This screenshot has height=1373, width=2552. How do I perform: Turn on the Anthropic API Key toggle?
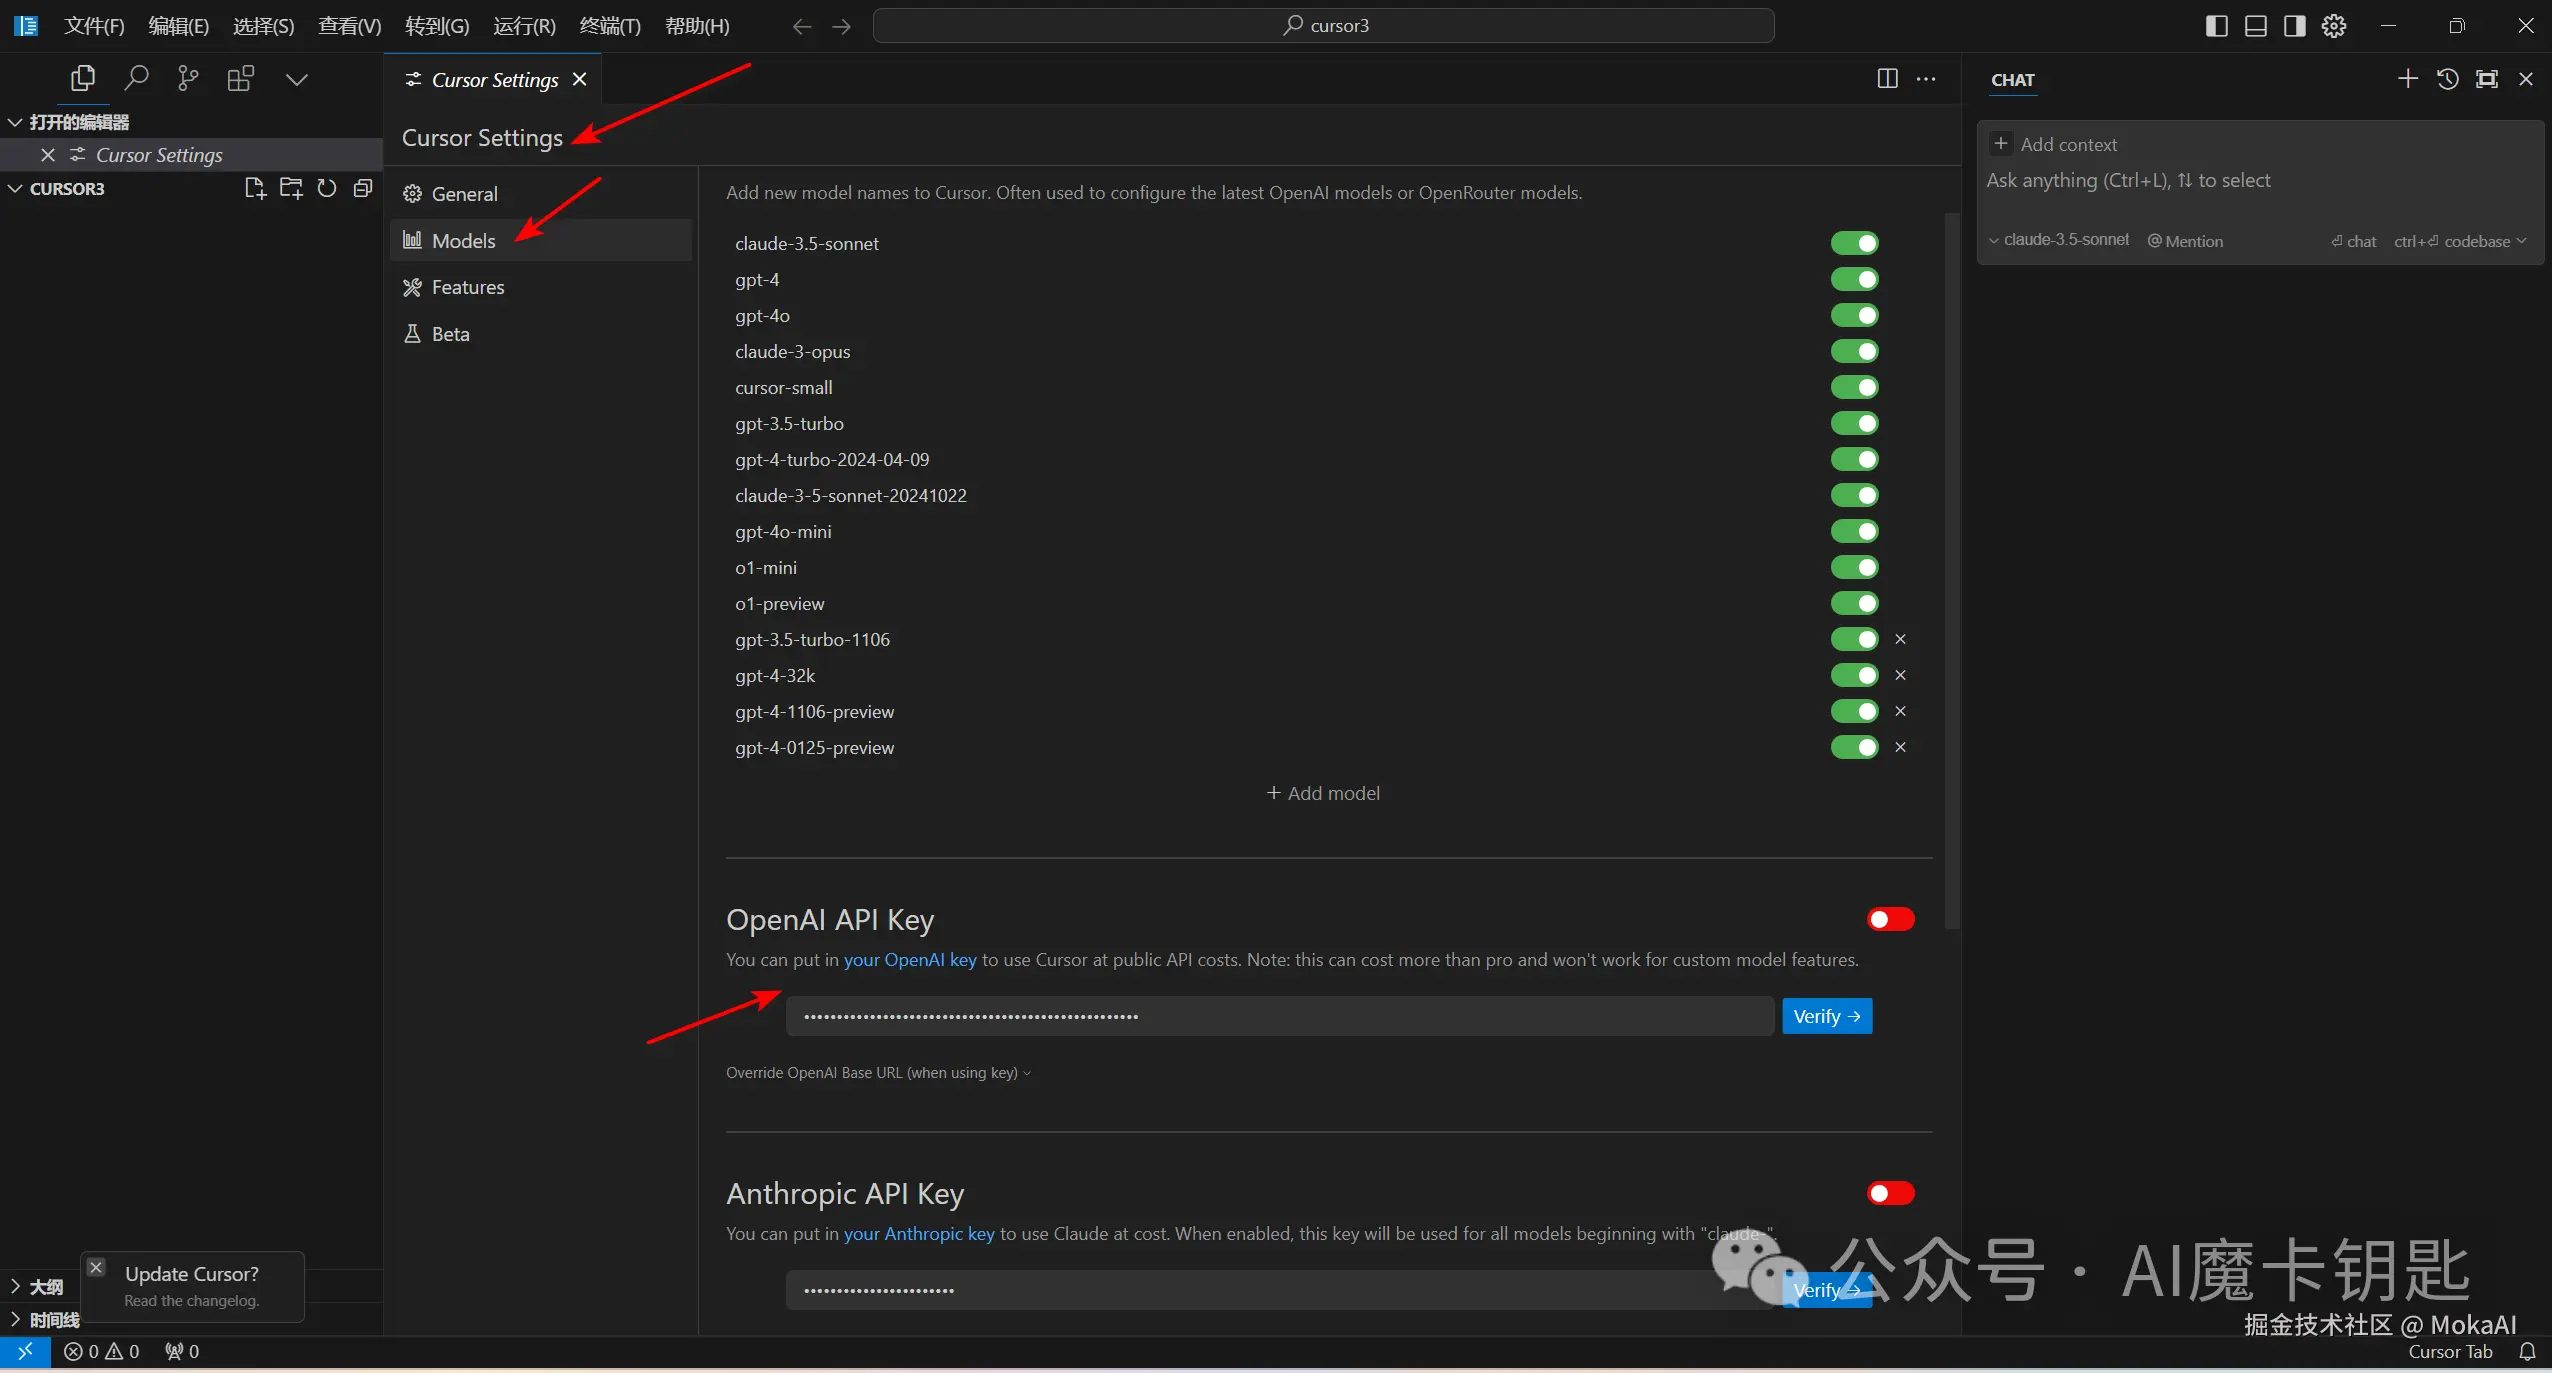tap(1890, 1193)
